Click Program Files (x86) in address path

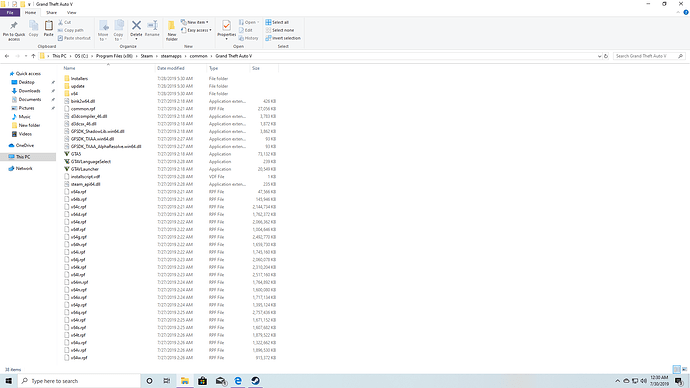[x=114, y=56]
